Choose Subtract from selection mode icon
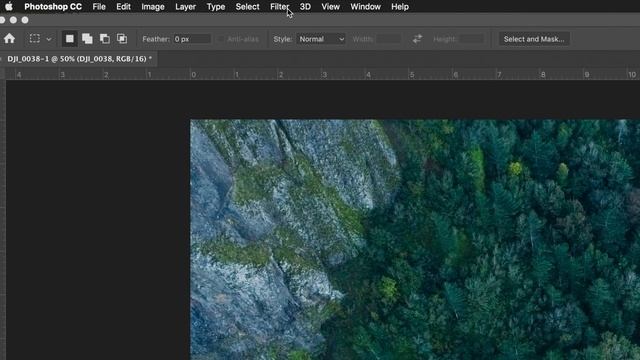The height and width of the screenshot is (360, 640). 105,39
